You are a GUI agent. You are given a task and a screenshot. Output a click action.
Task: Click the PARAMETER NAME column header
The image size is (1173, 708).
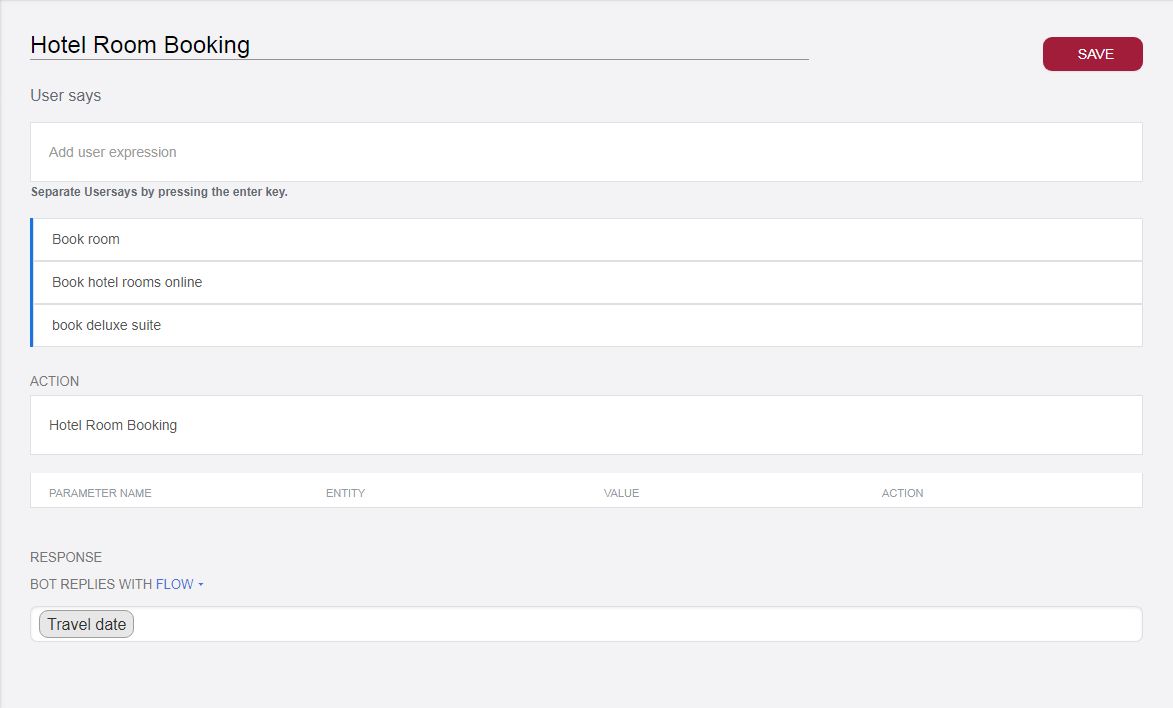100,493
